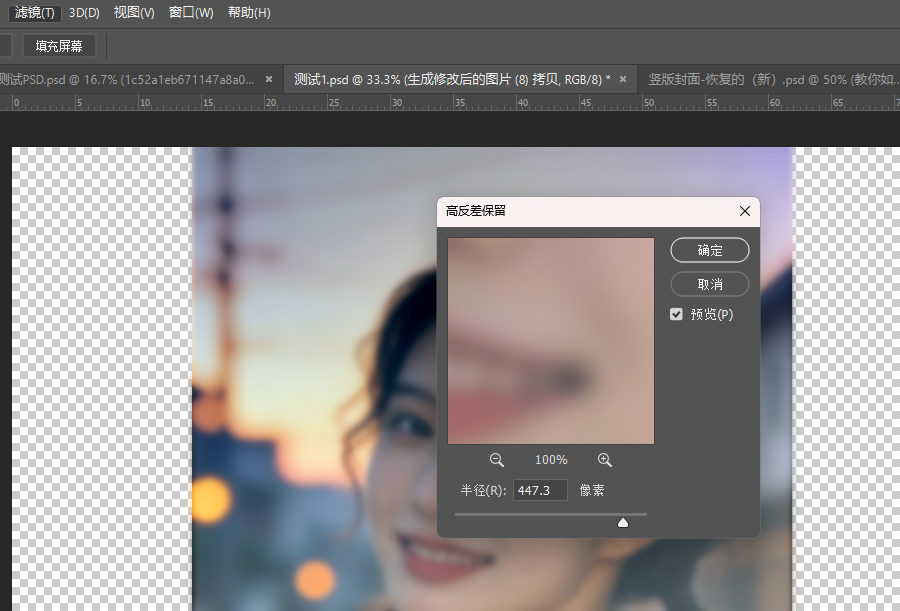Open the 滤镜(T) menu
The width and height of the screenshot is (900, 611).
click(35, 13)
